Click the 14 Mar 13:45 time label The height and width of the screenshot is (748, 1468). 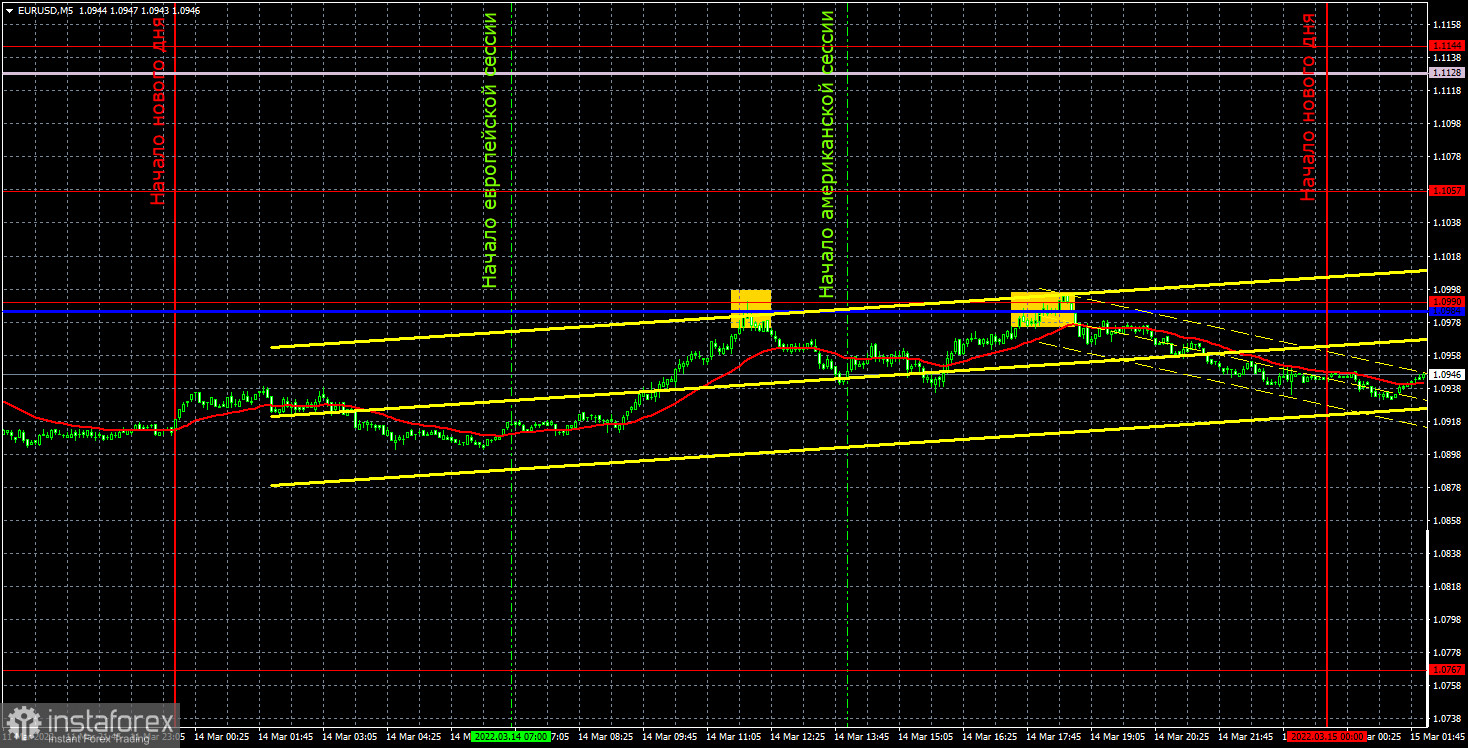point(862,737)
